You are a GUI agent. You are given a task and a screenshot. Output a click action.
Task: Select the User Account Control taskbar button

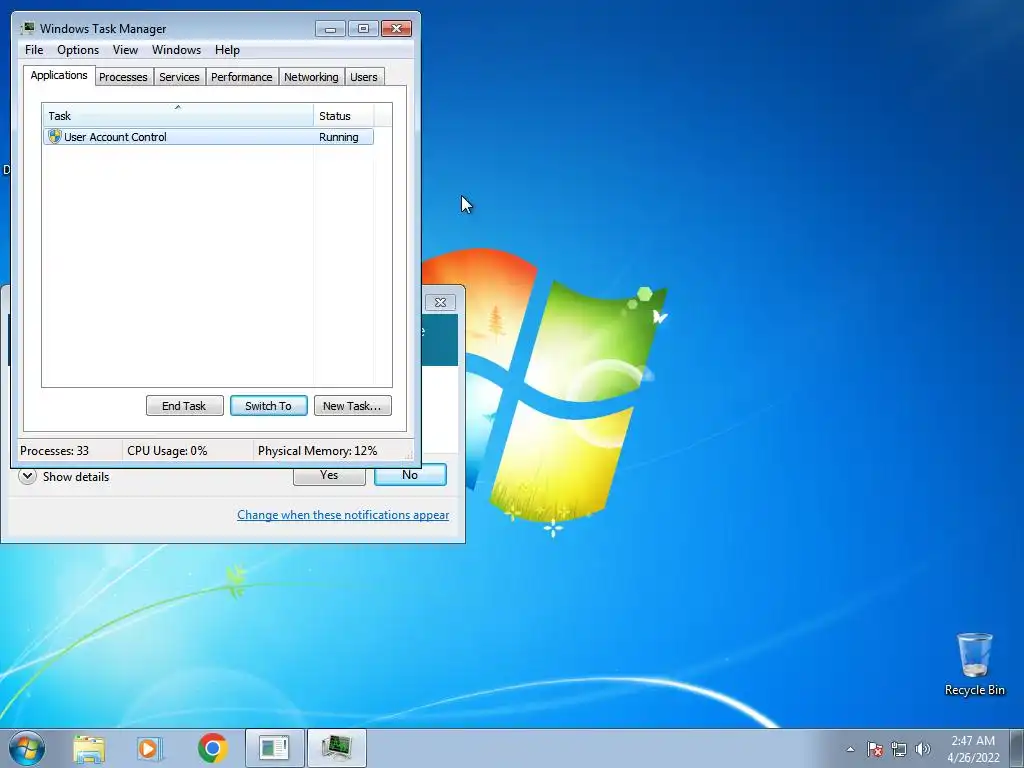pyautogui.click(x=274, y=748)
